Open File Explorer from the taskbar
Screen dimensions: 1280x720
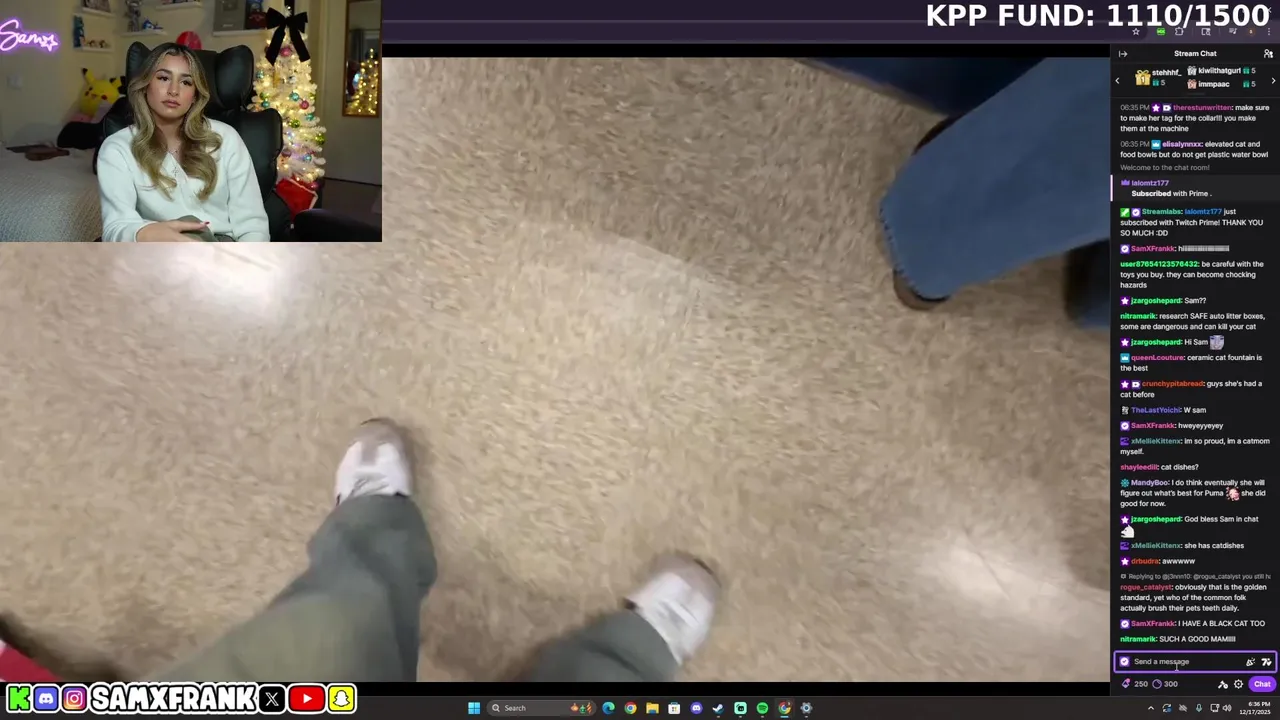click(x=652, y=708)
